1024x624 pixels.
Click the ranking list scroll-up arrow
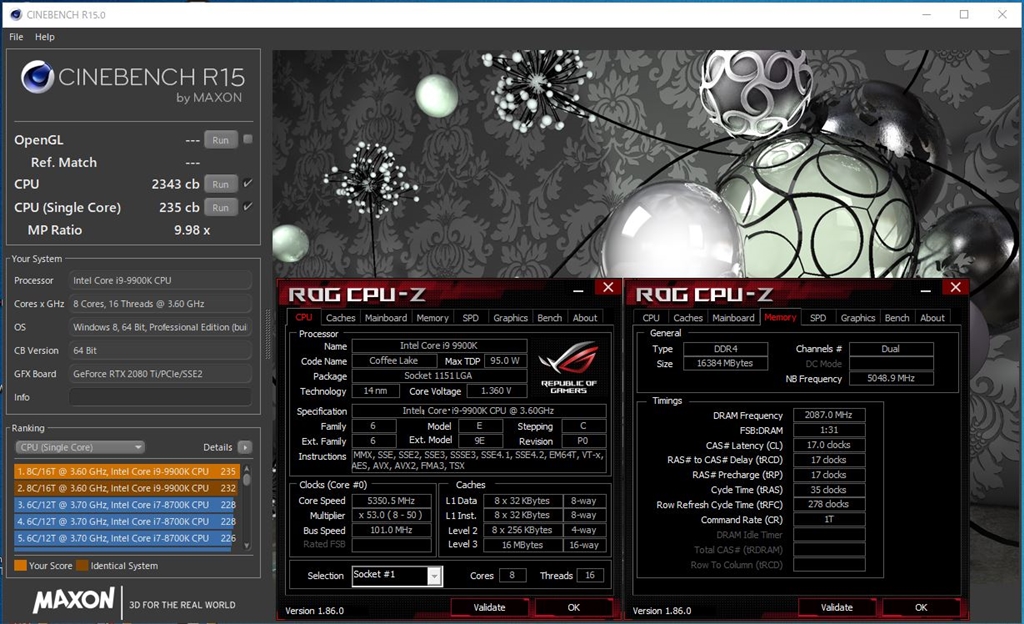[247, 469]
